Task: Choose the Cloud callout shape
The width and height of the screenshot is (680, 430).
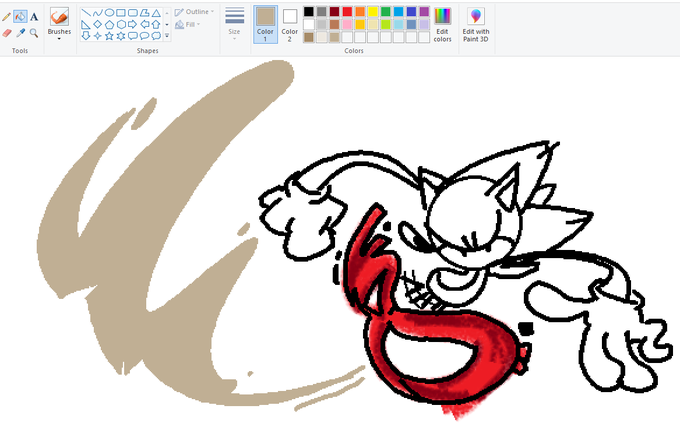Action: point(156,36)
